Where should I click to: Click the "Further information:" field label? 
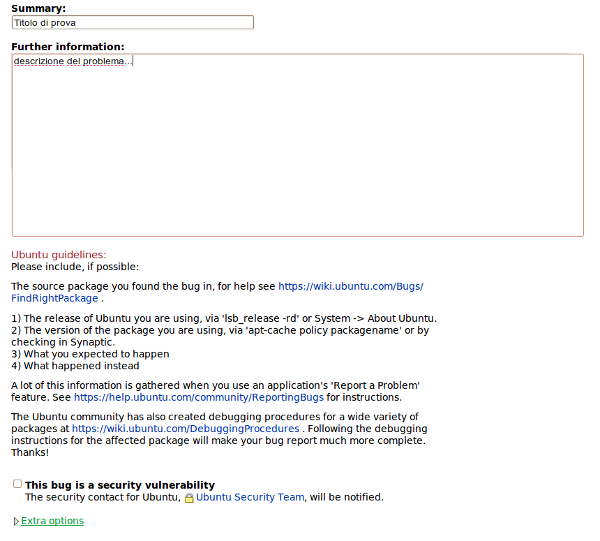point(68,46)
